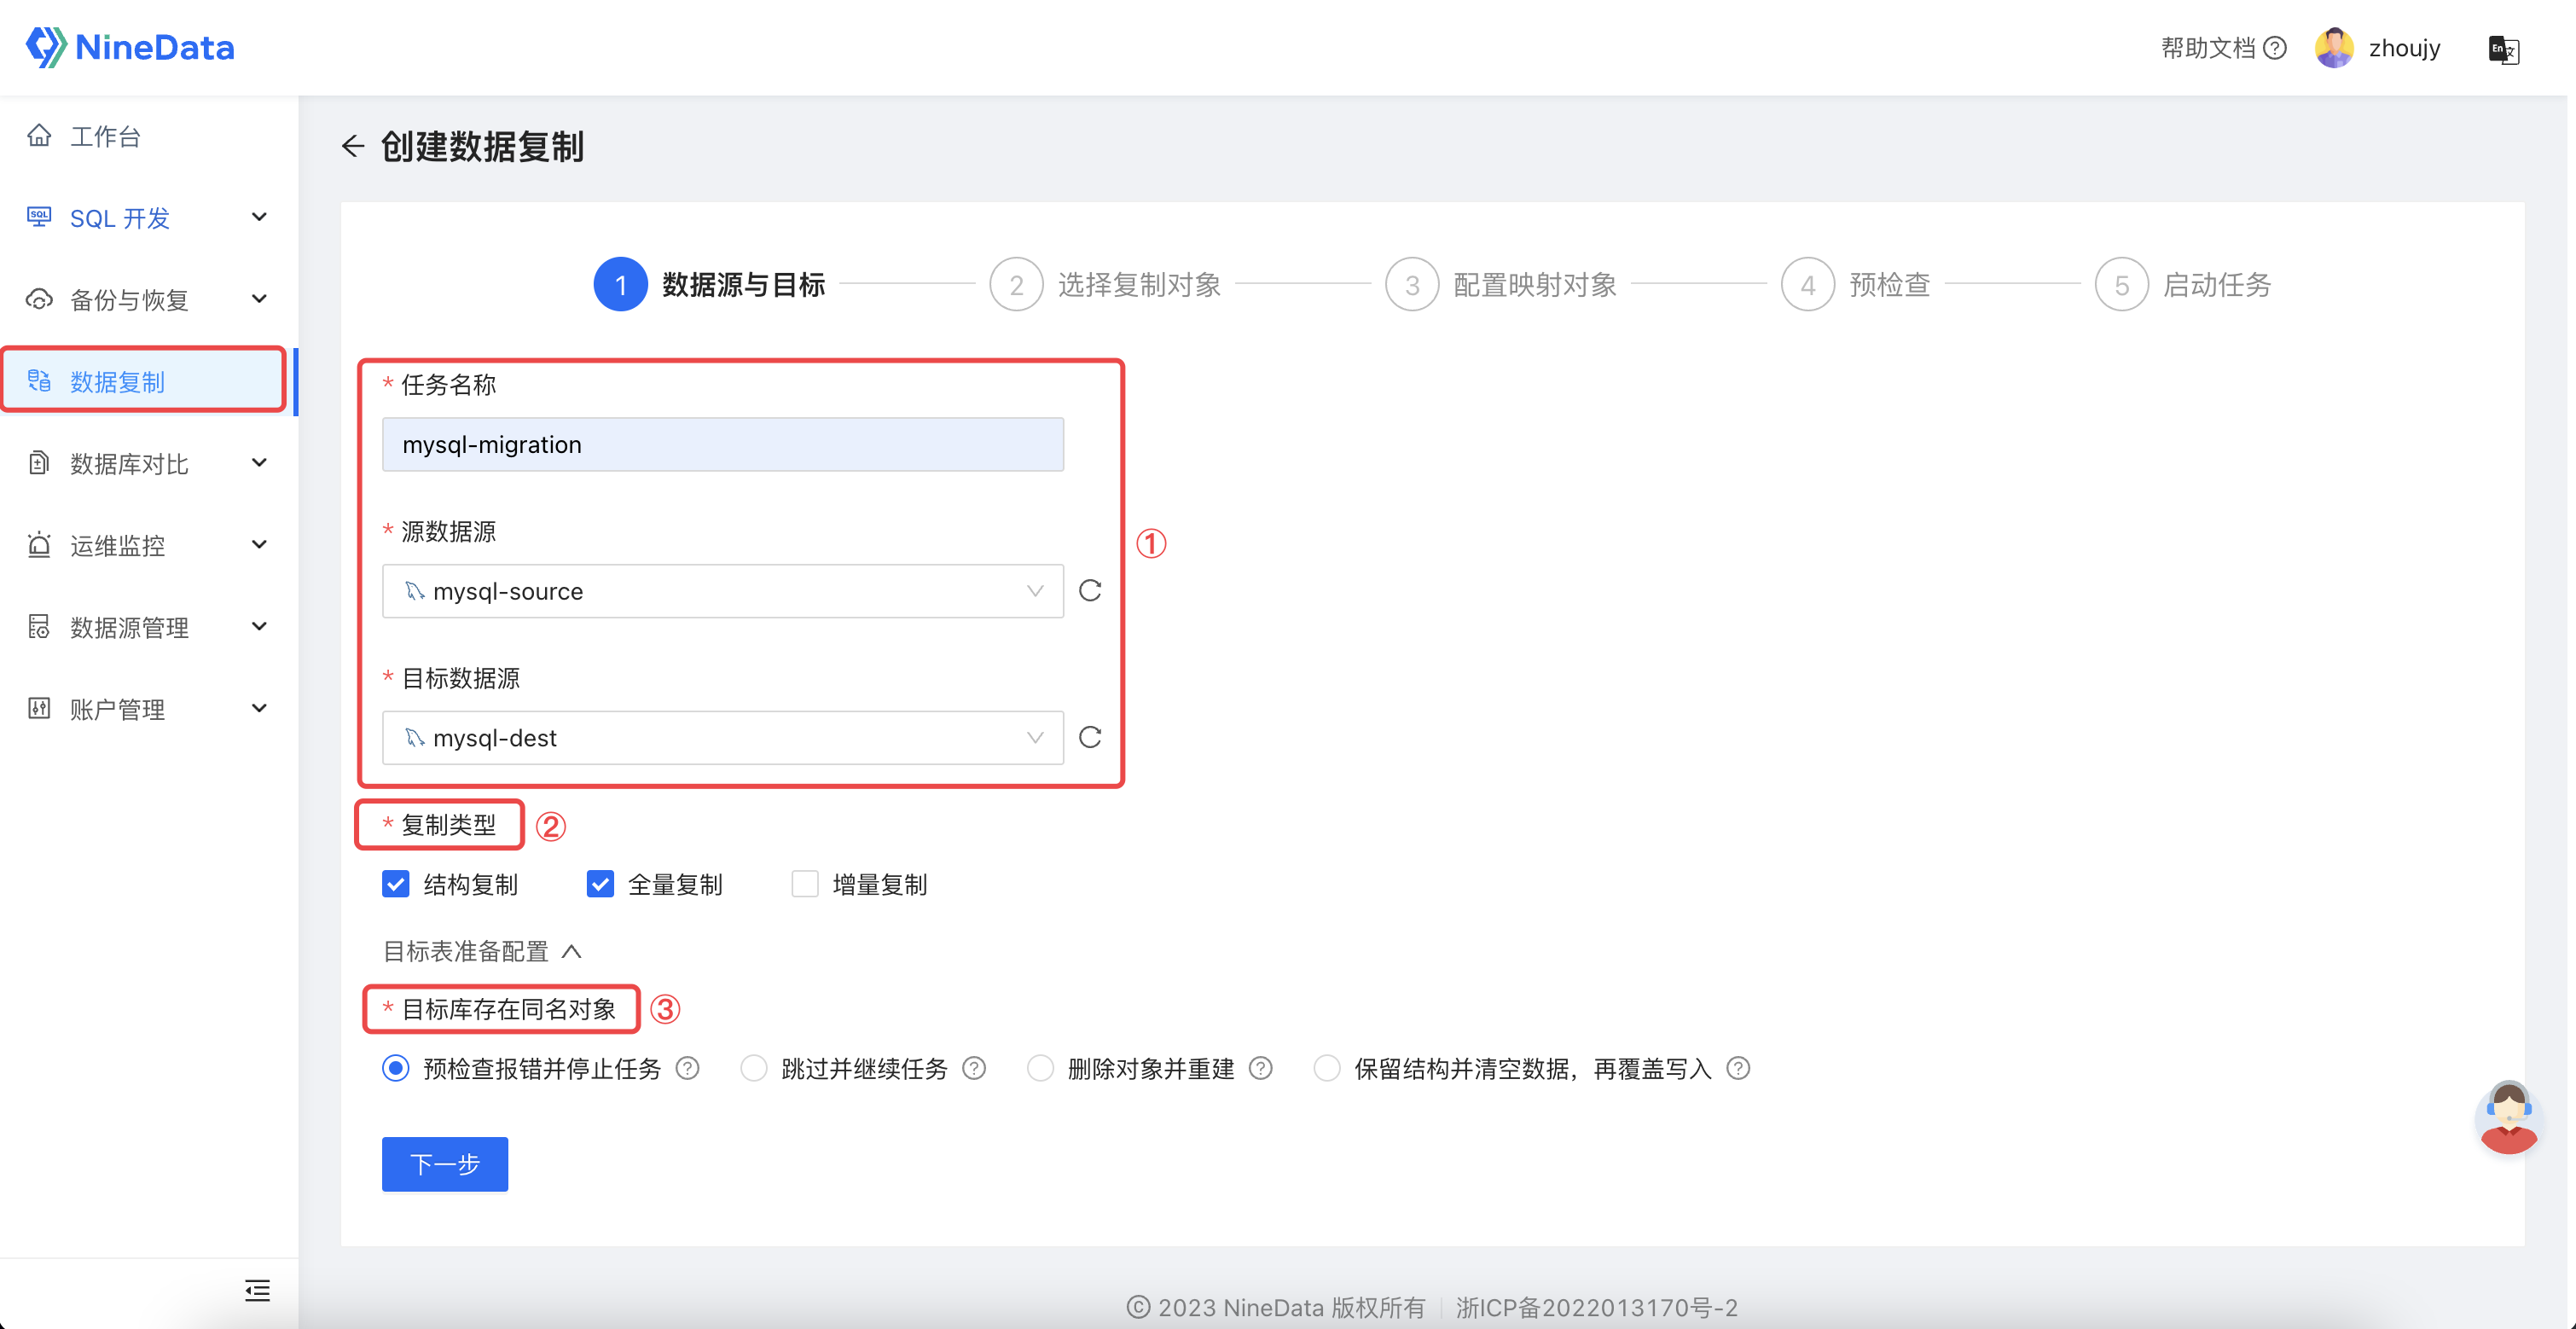The image size is (2576, 1329).
Task: Expand the 账户管理 menu chevron
Action: click(259, 709)
